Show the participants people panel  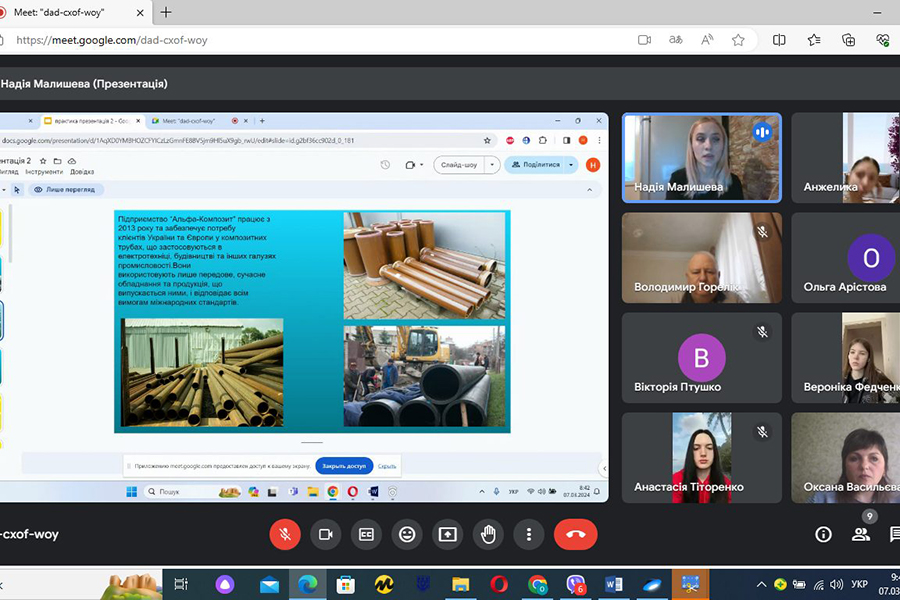pyautogui.click(x=860, y=534)
